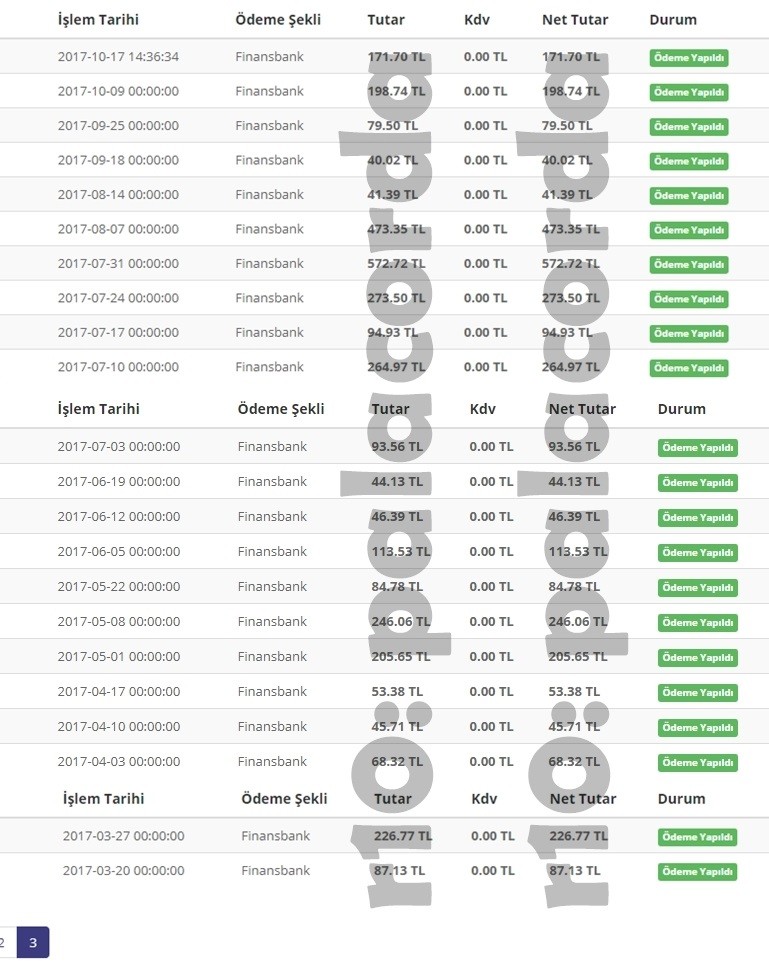The width and height of the screenshot is (769, 961).
Task: Click the first Net Tutar column header
Action: pos(575,20)
